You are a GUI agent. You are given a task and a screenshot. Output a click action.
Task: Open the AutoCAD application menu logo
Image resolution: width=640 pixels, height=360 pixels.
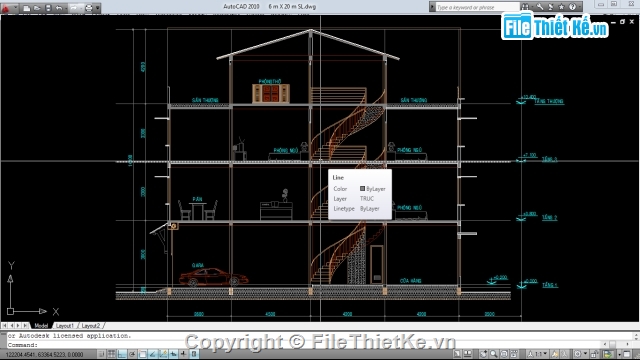pyautogui.click(x=6, y=7)
